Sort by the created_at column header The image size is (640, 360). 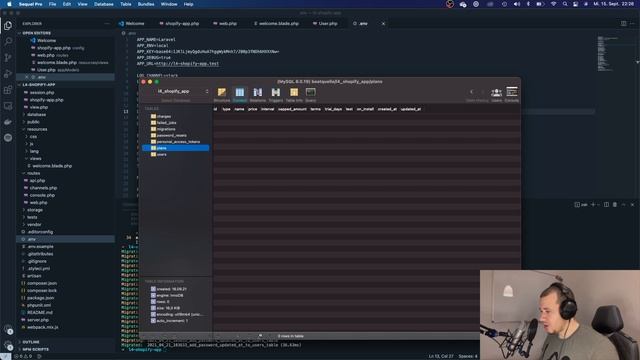[x=387, y=109]
